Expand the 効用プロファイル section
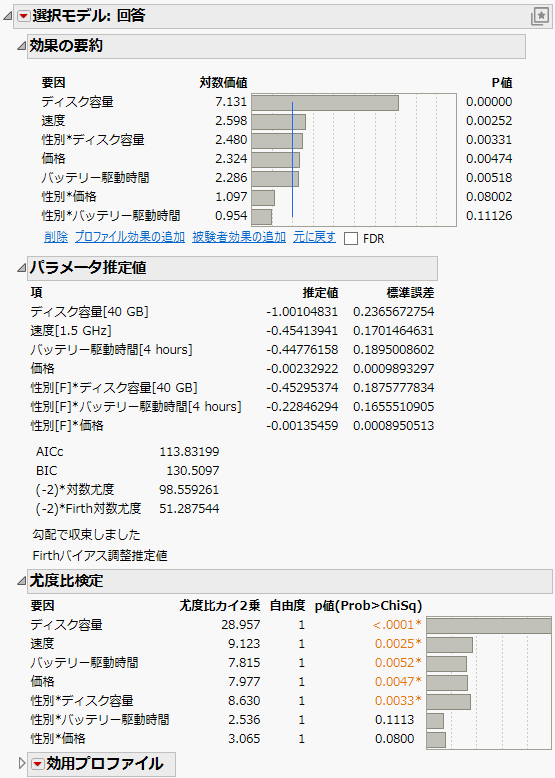The width and height of the screenshot is (555, 778). point(21,764)
